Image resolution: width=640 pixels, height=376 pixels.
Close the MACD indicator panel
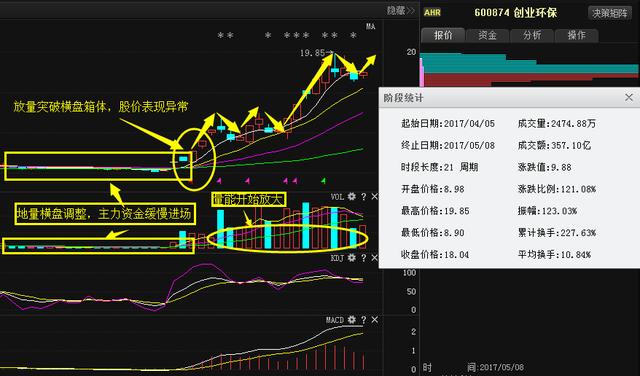pyautogui.click(x=374, y=320)
